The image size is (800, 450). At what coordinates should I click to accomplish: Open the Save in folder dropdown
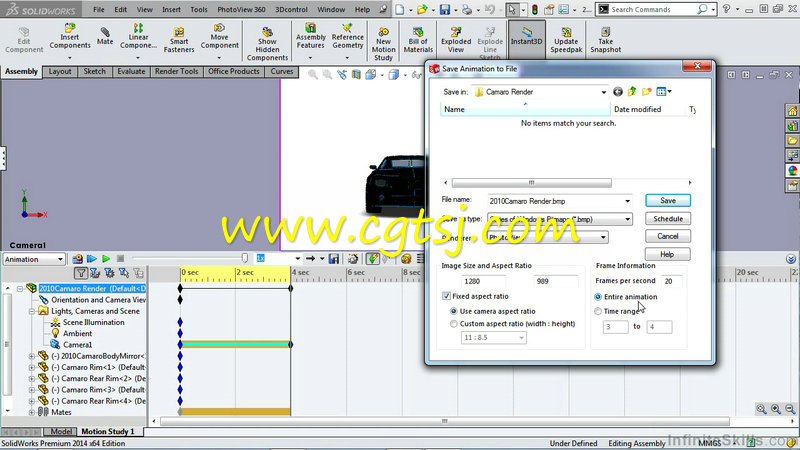point(603,92)
